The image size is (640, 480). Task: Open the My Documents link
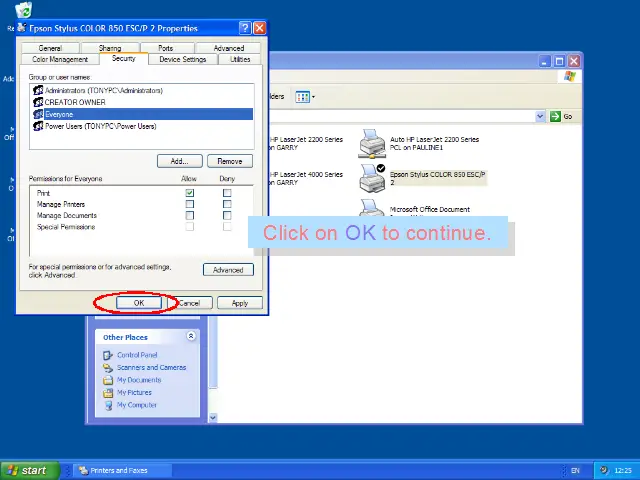[x=139, y=380]
